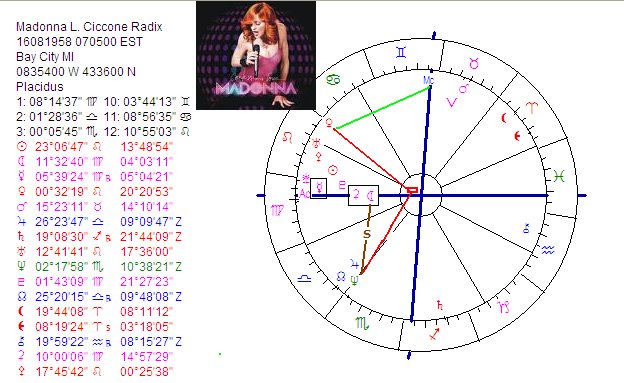The width and height of the screenshot is (624, 383).
Task: Click house 12 cusp 10°55'03"
Action: point(150,132)
